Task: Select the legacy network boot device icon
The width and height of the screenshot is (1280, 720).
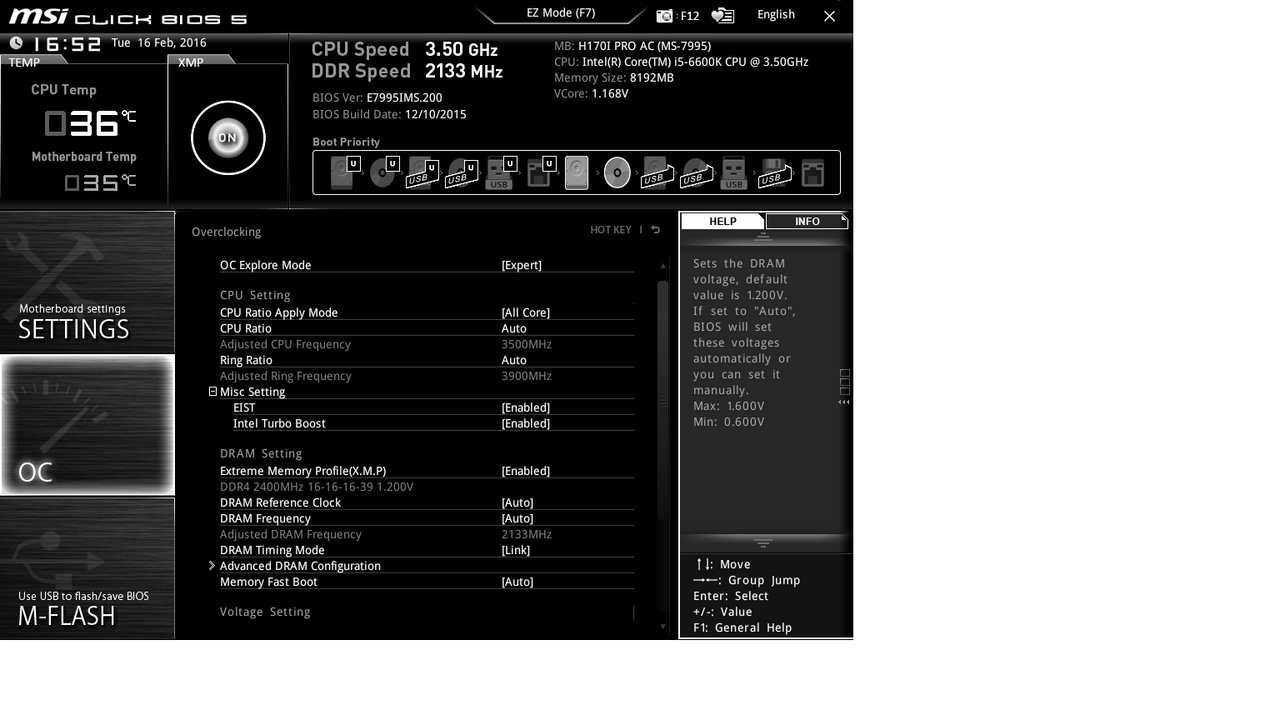Action: [813, 173]
